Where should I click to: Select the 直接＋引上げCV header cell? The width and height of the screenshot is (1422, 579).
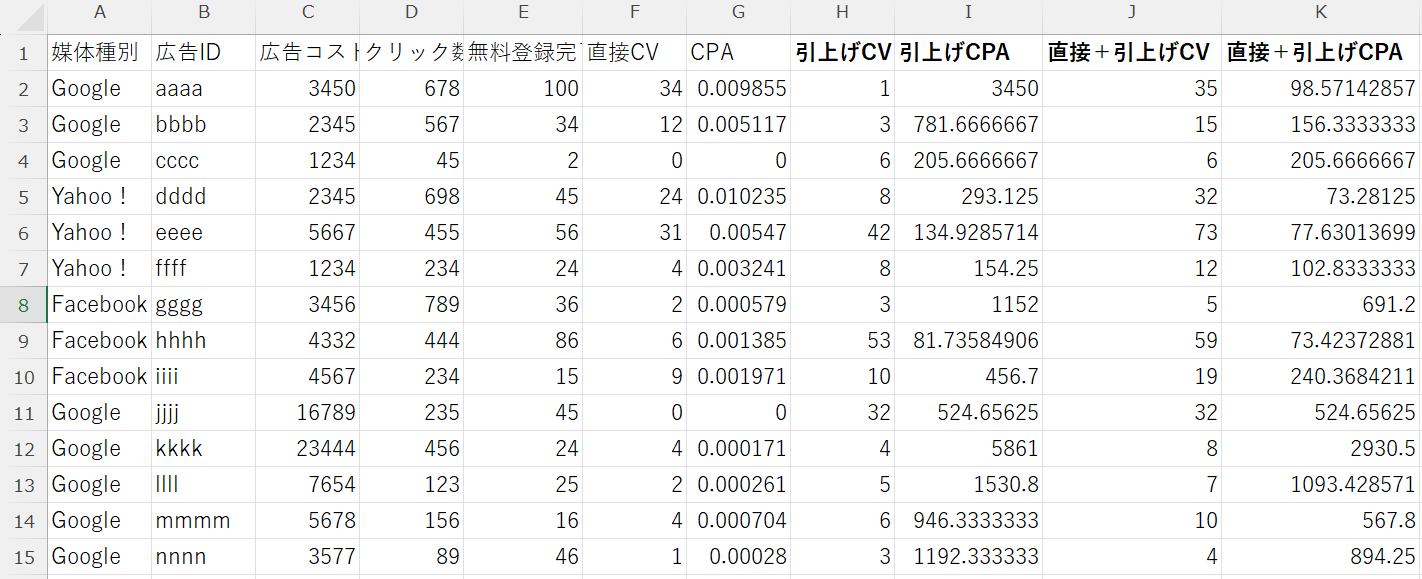(1130, 53)
